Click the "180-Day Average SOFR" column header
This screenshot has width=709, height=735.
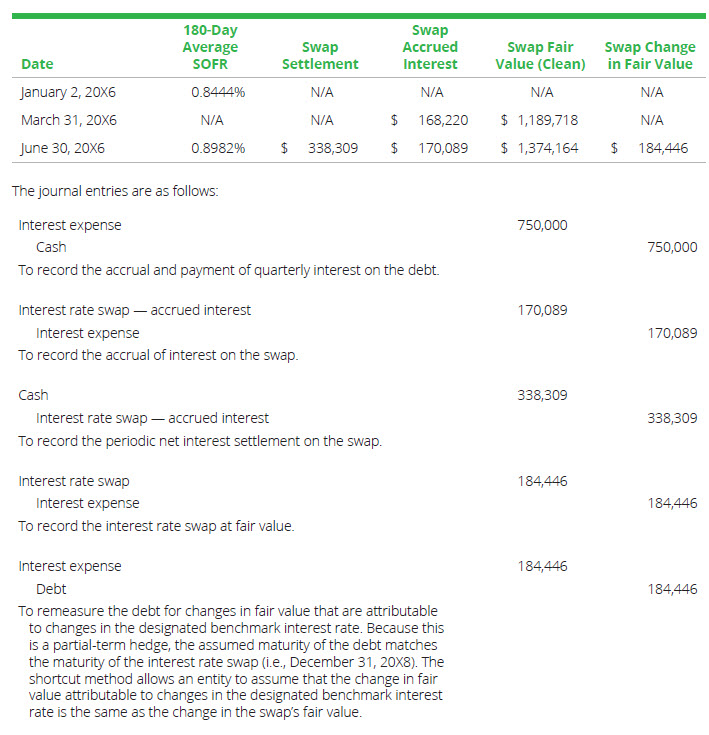coord(210,47)
